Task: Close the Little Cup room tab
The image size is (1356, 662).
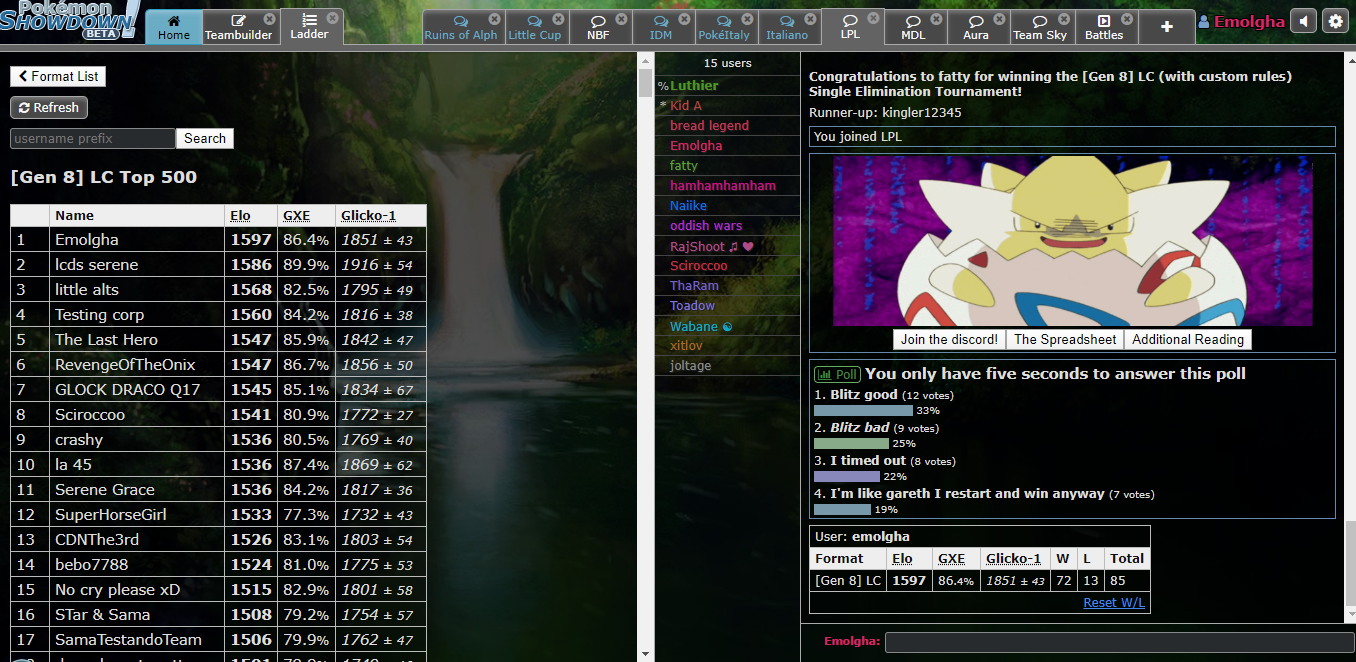Action: 560,19
